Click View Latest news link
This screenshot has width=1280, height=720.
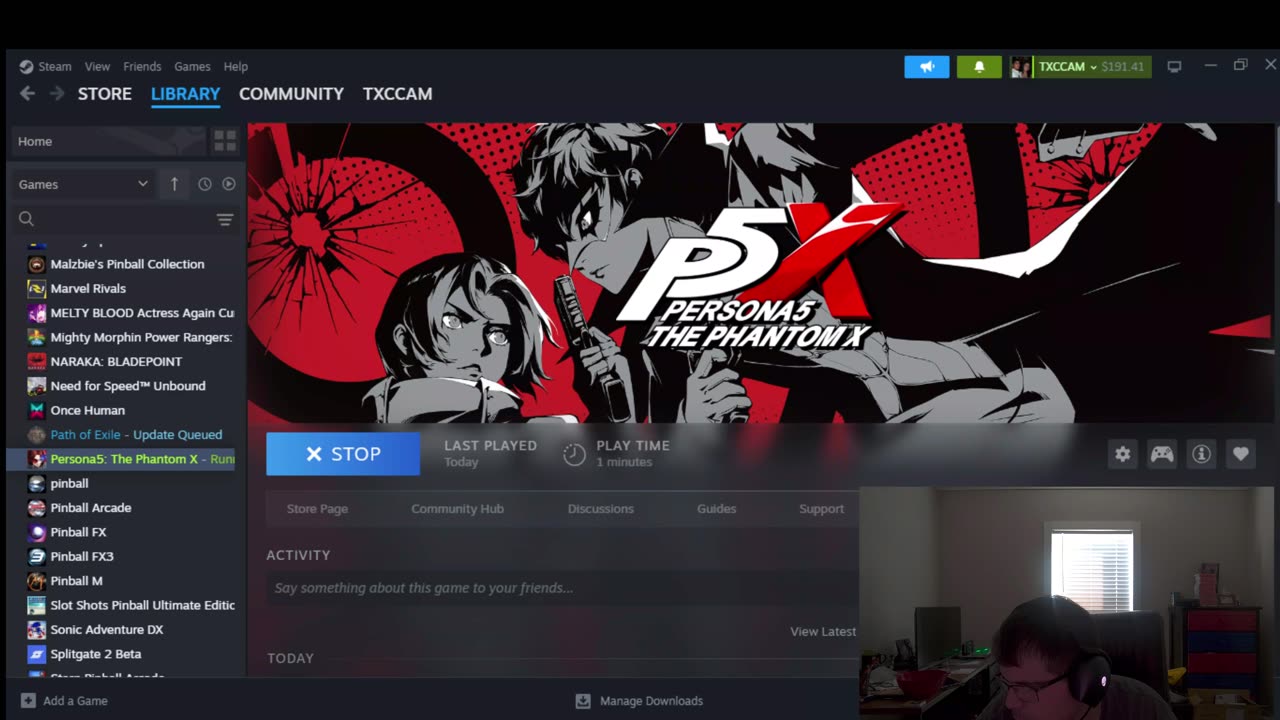(823, 632)
